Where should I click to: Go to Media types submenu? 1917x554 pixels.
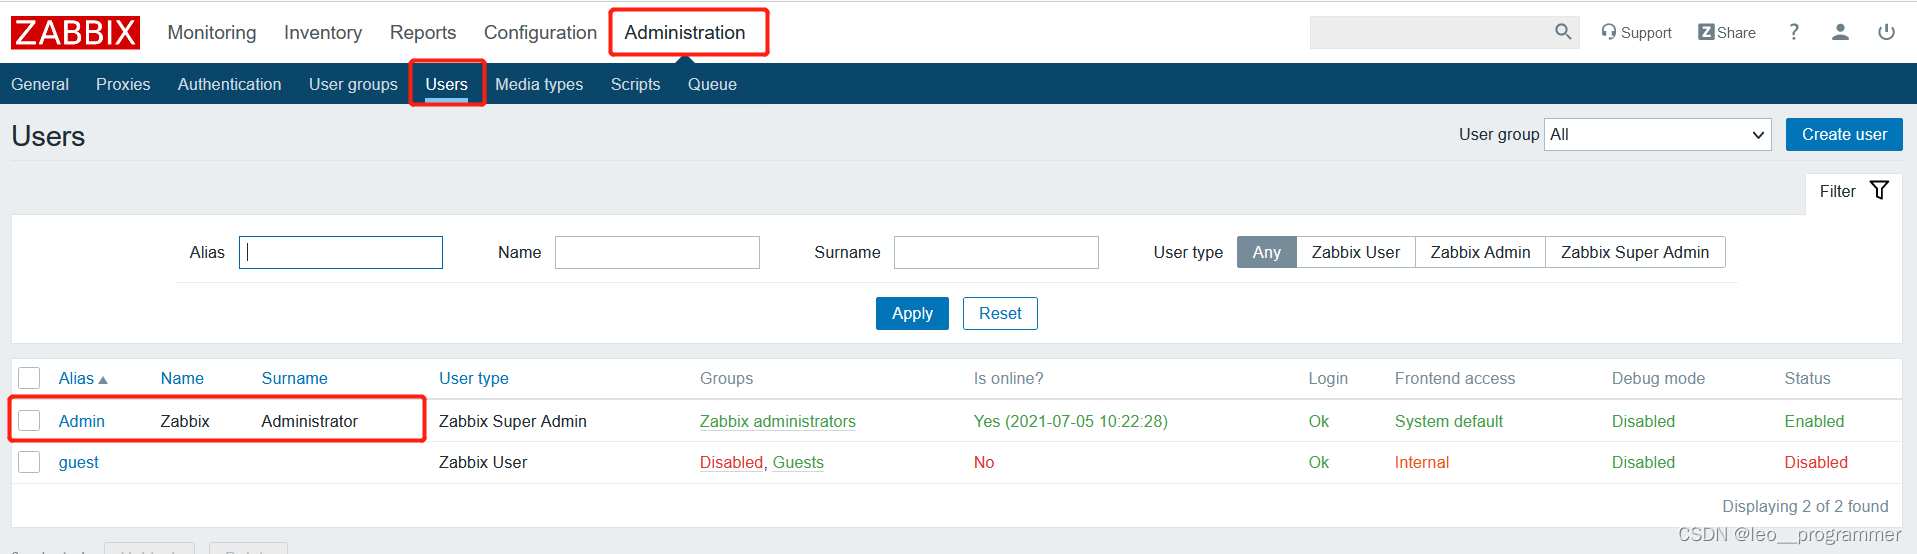tap(539, 84)
